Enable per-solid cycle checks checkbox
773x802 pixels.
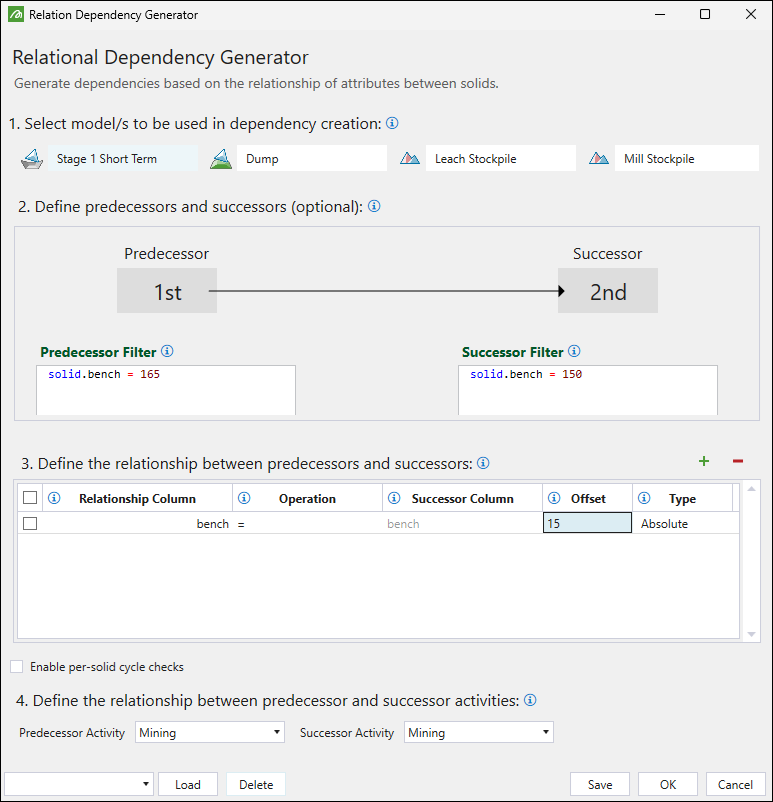tap(17, 667)
